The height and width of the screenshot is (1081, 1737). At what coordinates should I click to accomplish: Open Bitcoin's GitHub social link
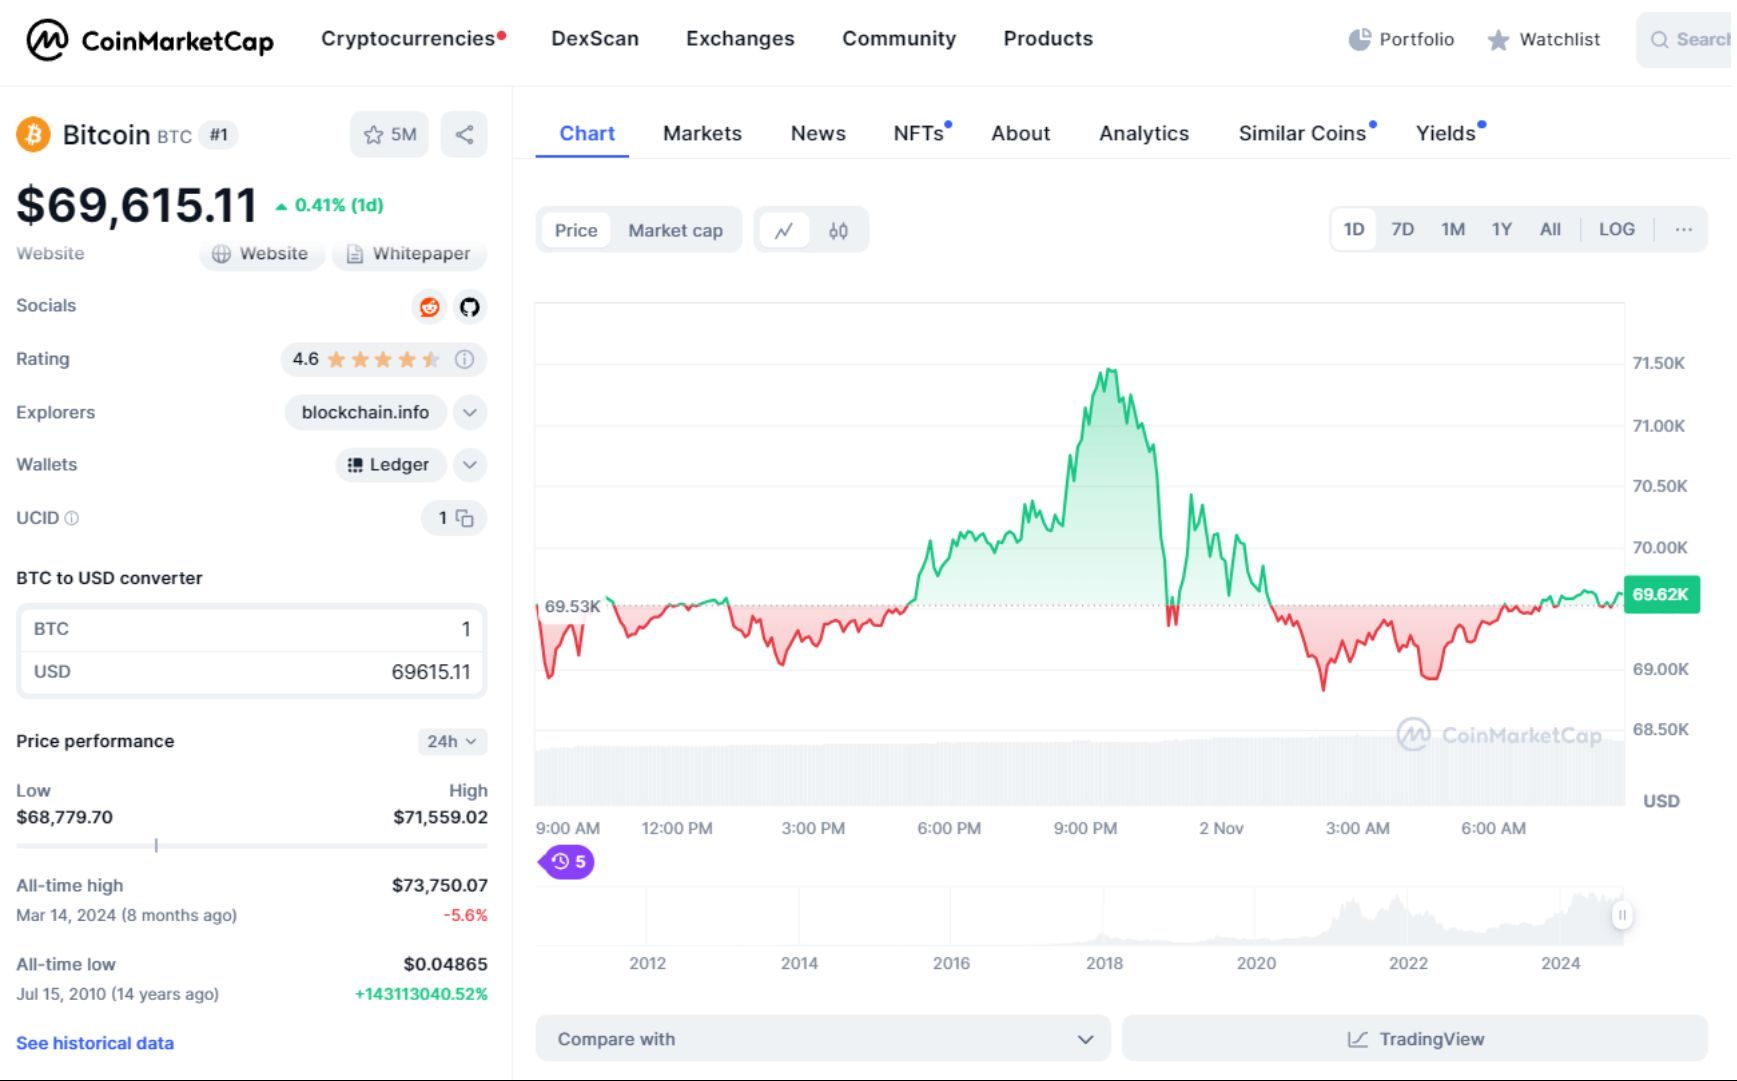469,307
